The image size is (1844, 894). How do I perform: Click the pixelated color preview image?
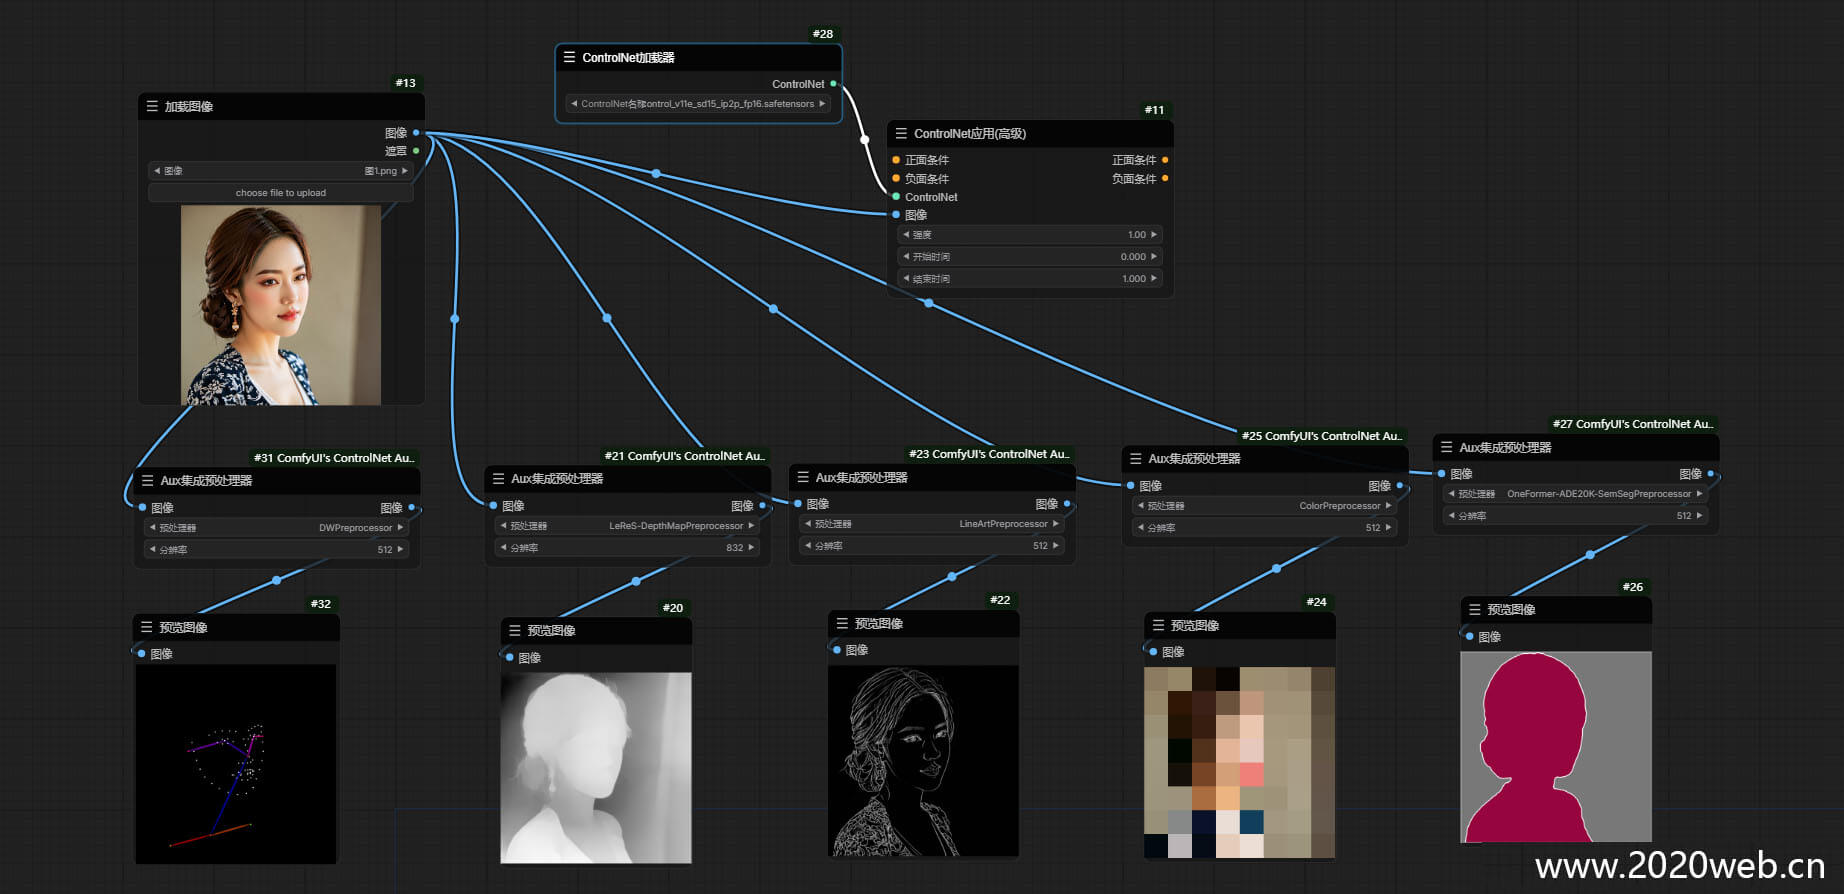(1240, 763)
